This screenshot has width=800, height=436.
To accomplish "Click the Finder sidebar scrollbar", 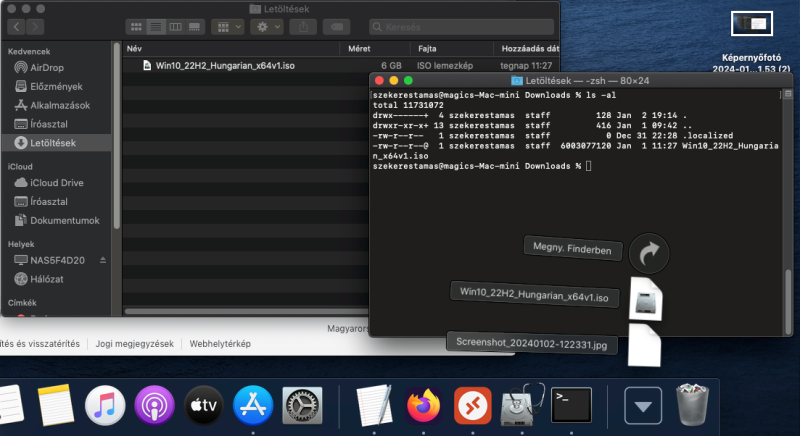I will 116,135.
